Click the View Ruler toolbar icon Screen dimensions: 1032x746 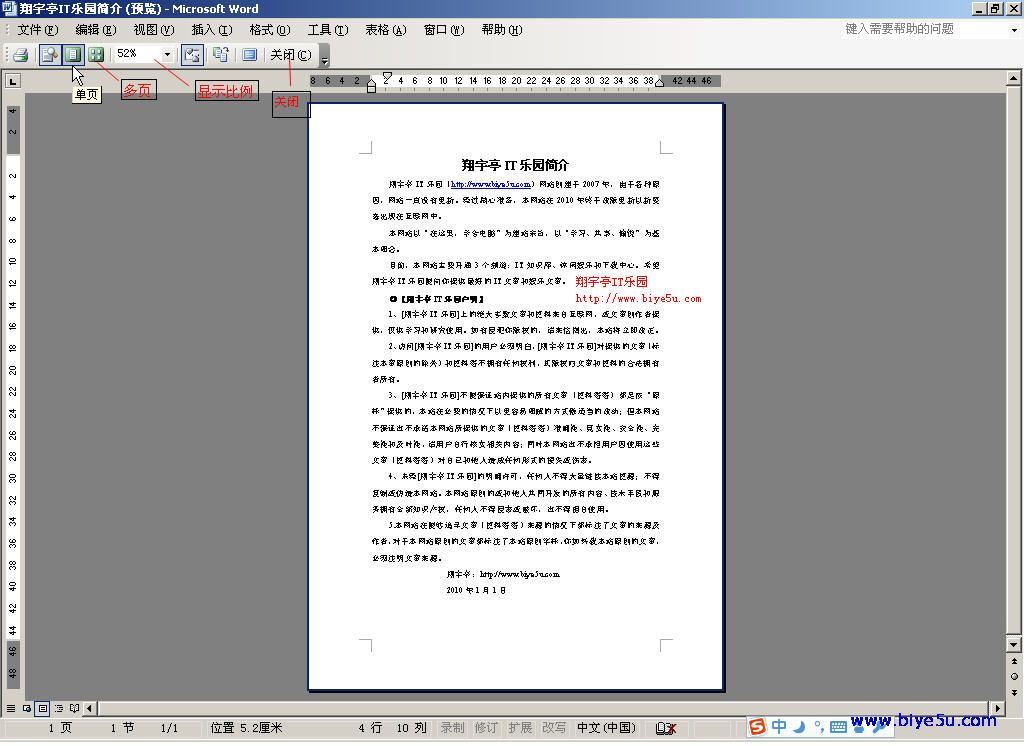tap(191, 54)
